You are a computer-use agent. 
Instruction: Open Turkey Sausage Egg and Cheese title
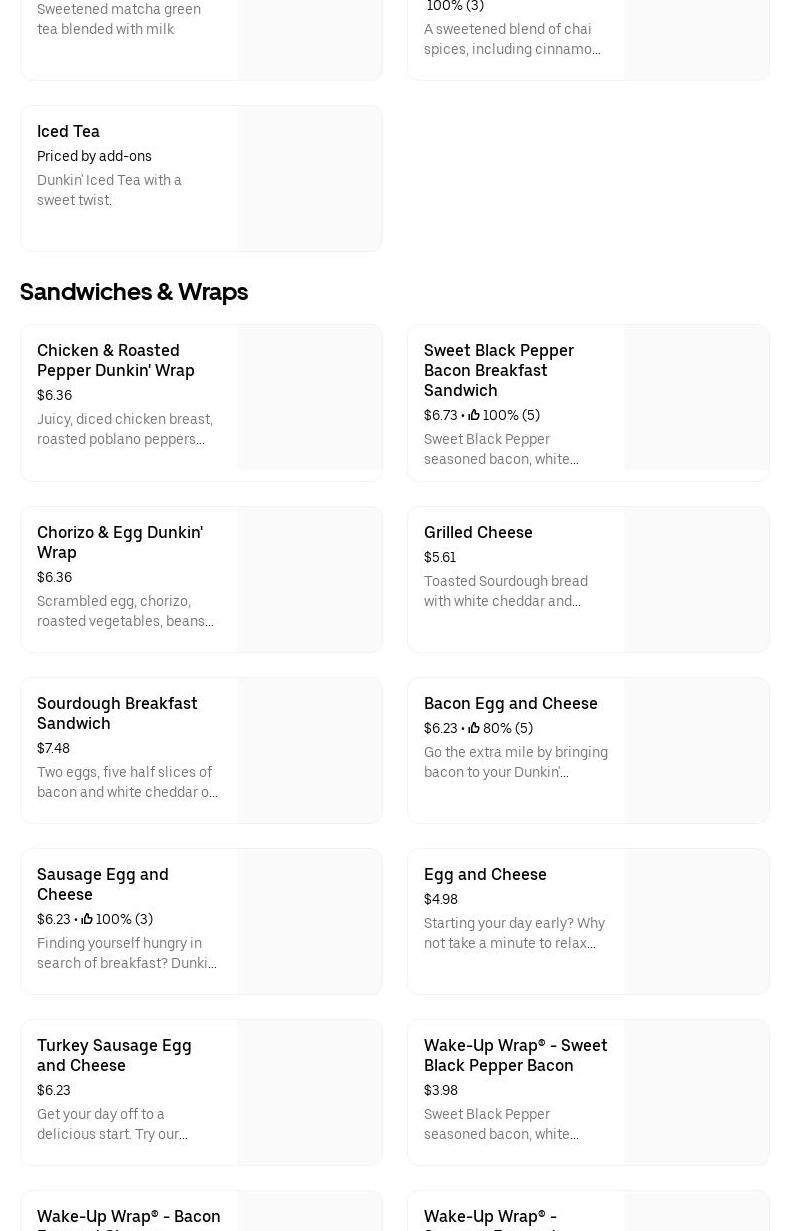(x=114, y=1055)
